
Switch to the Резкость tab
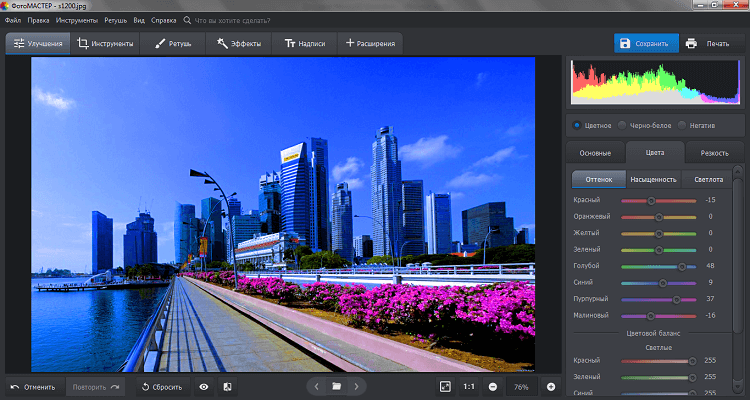(x=714, y=153)
